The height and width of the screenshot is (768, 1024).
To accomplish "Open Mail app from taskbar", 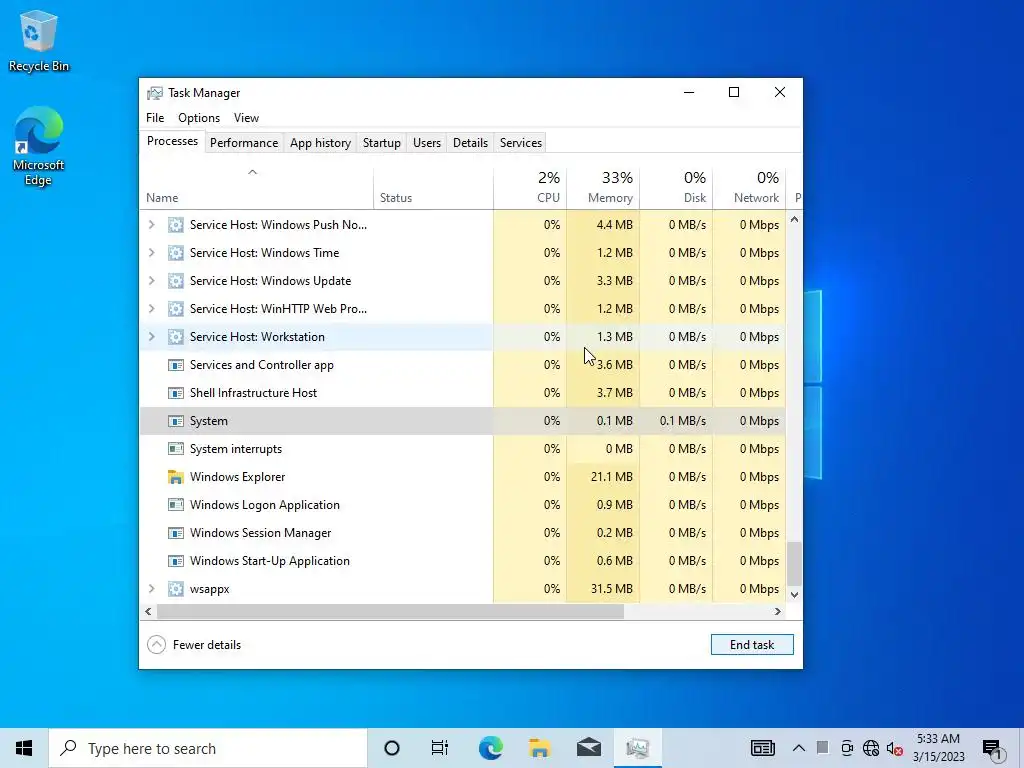I will tap(588, 748).
